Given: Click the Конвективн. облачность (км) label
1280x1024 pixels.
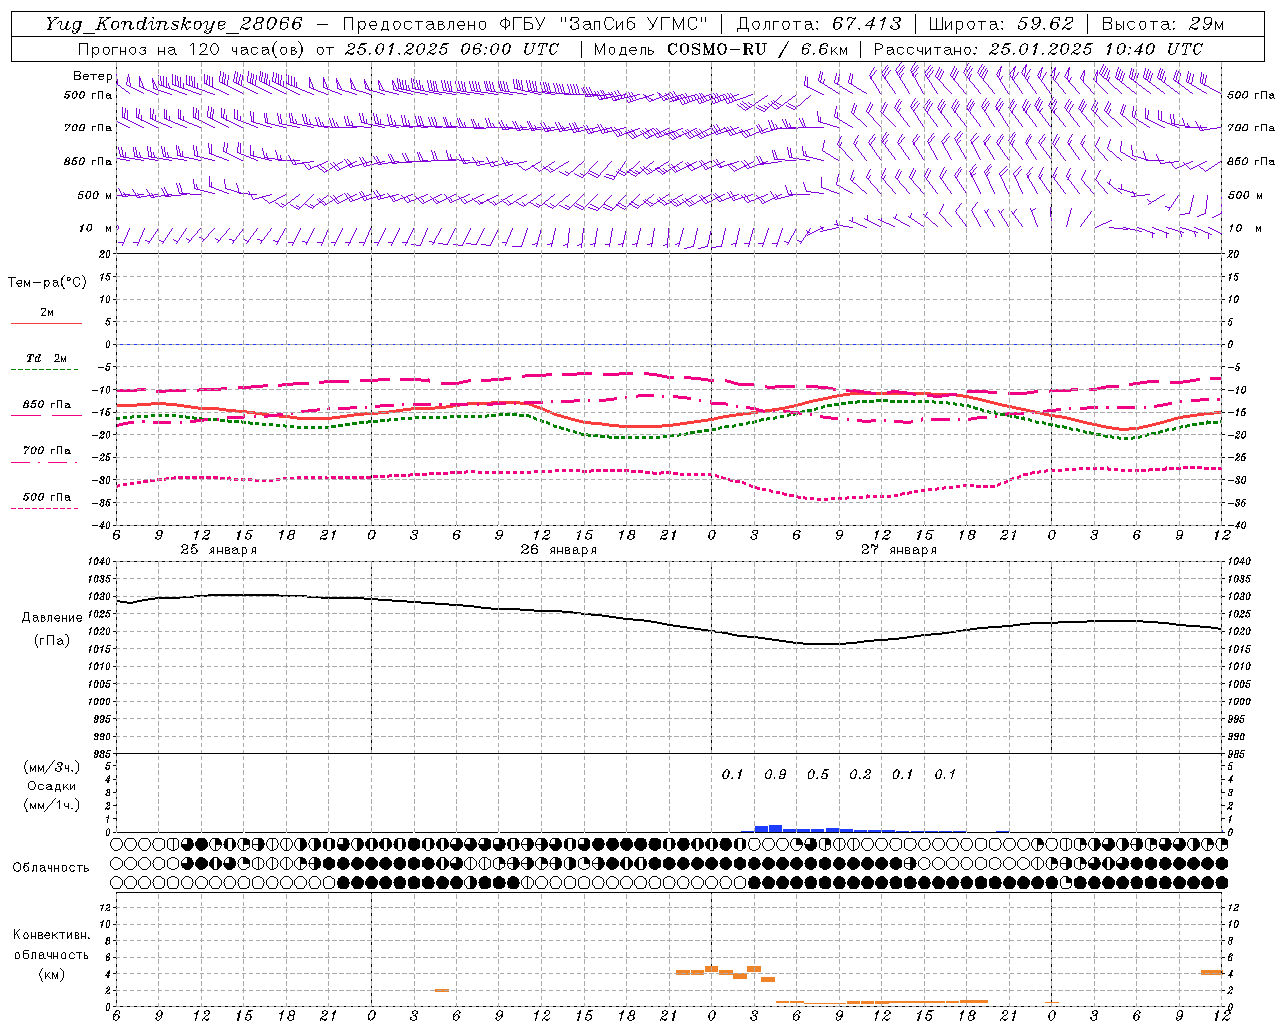Looking at the screenshot, I should point(51,955).
